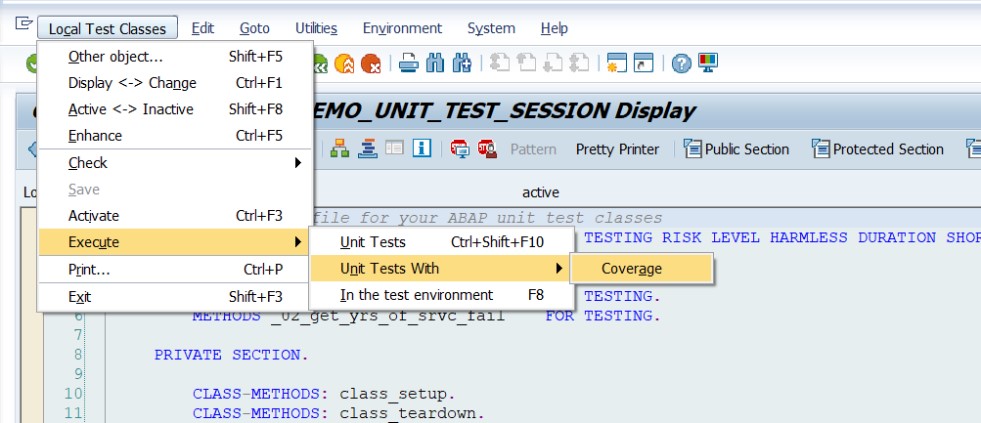Image resolution: width=981 pixels, height=423 pixels.
Task: Open the Environment menu
Action: 402,28
